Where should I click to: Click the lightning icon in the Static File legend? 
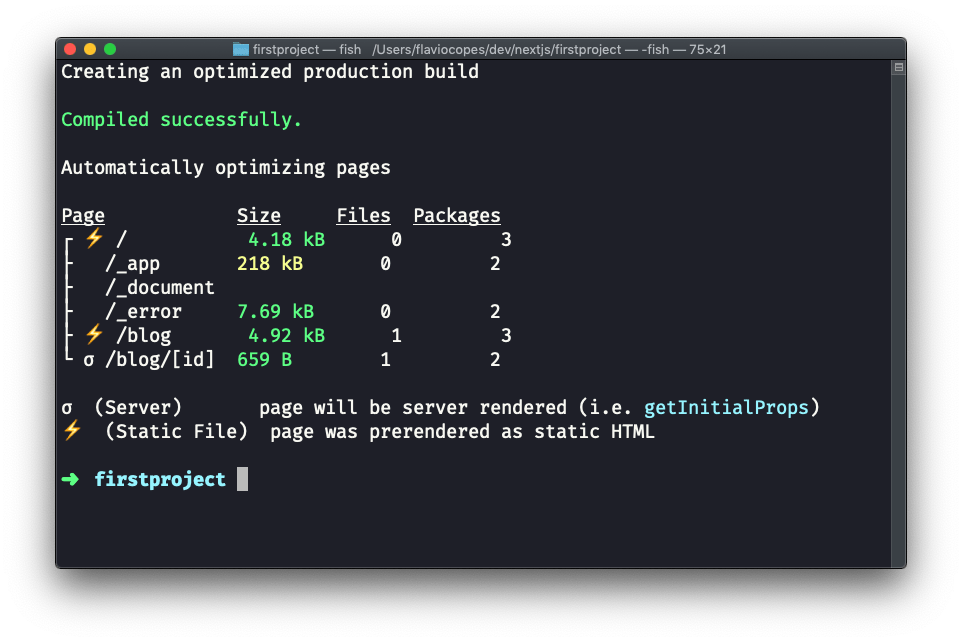click(x=72, y=432)
